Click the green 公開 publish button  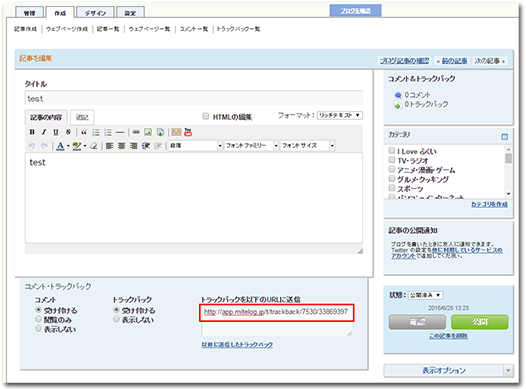coord(479,322)
